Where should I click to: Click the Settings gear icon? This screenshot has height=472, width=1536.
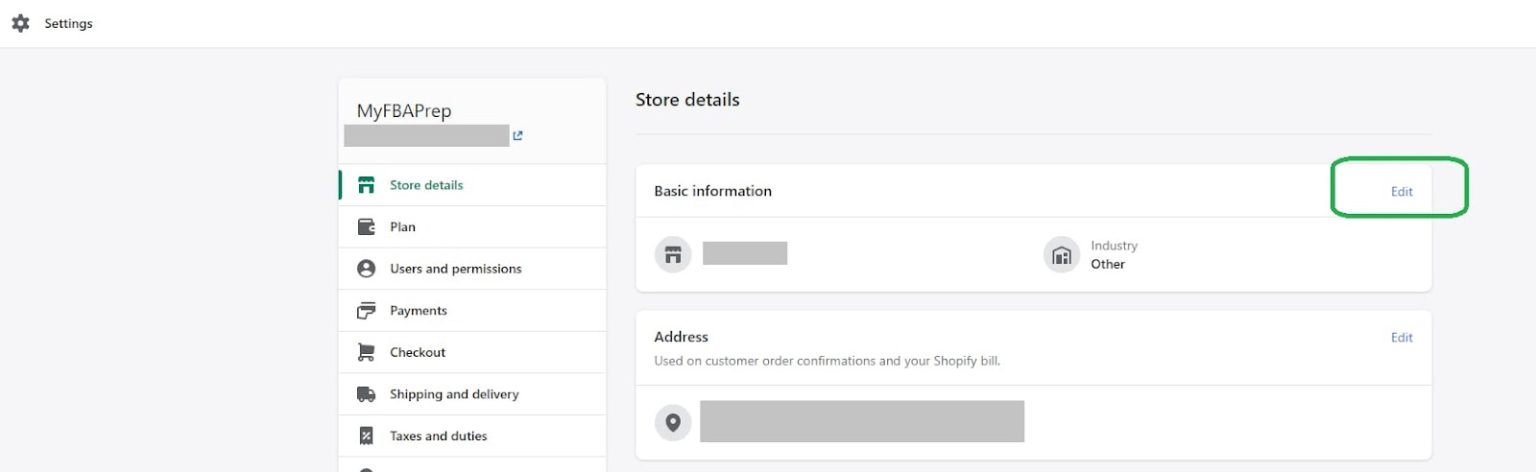20,23
